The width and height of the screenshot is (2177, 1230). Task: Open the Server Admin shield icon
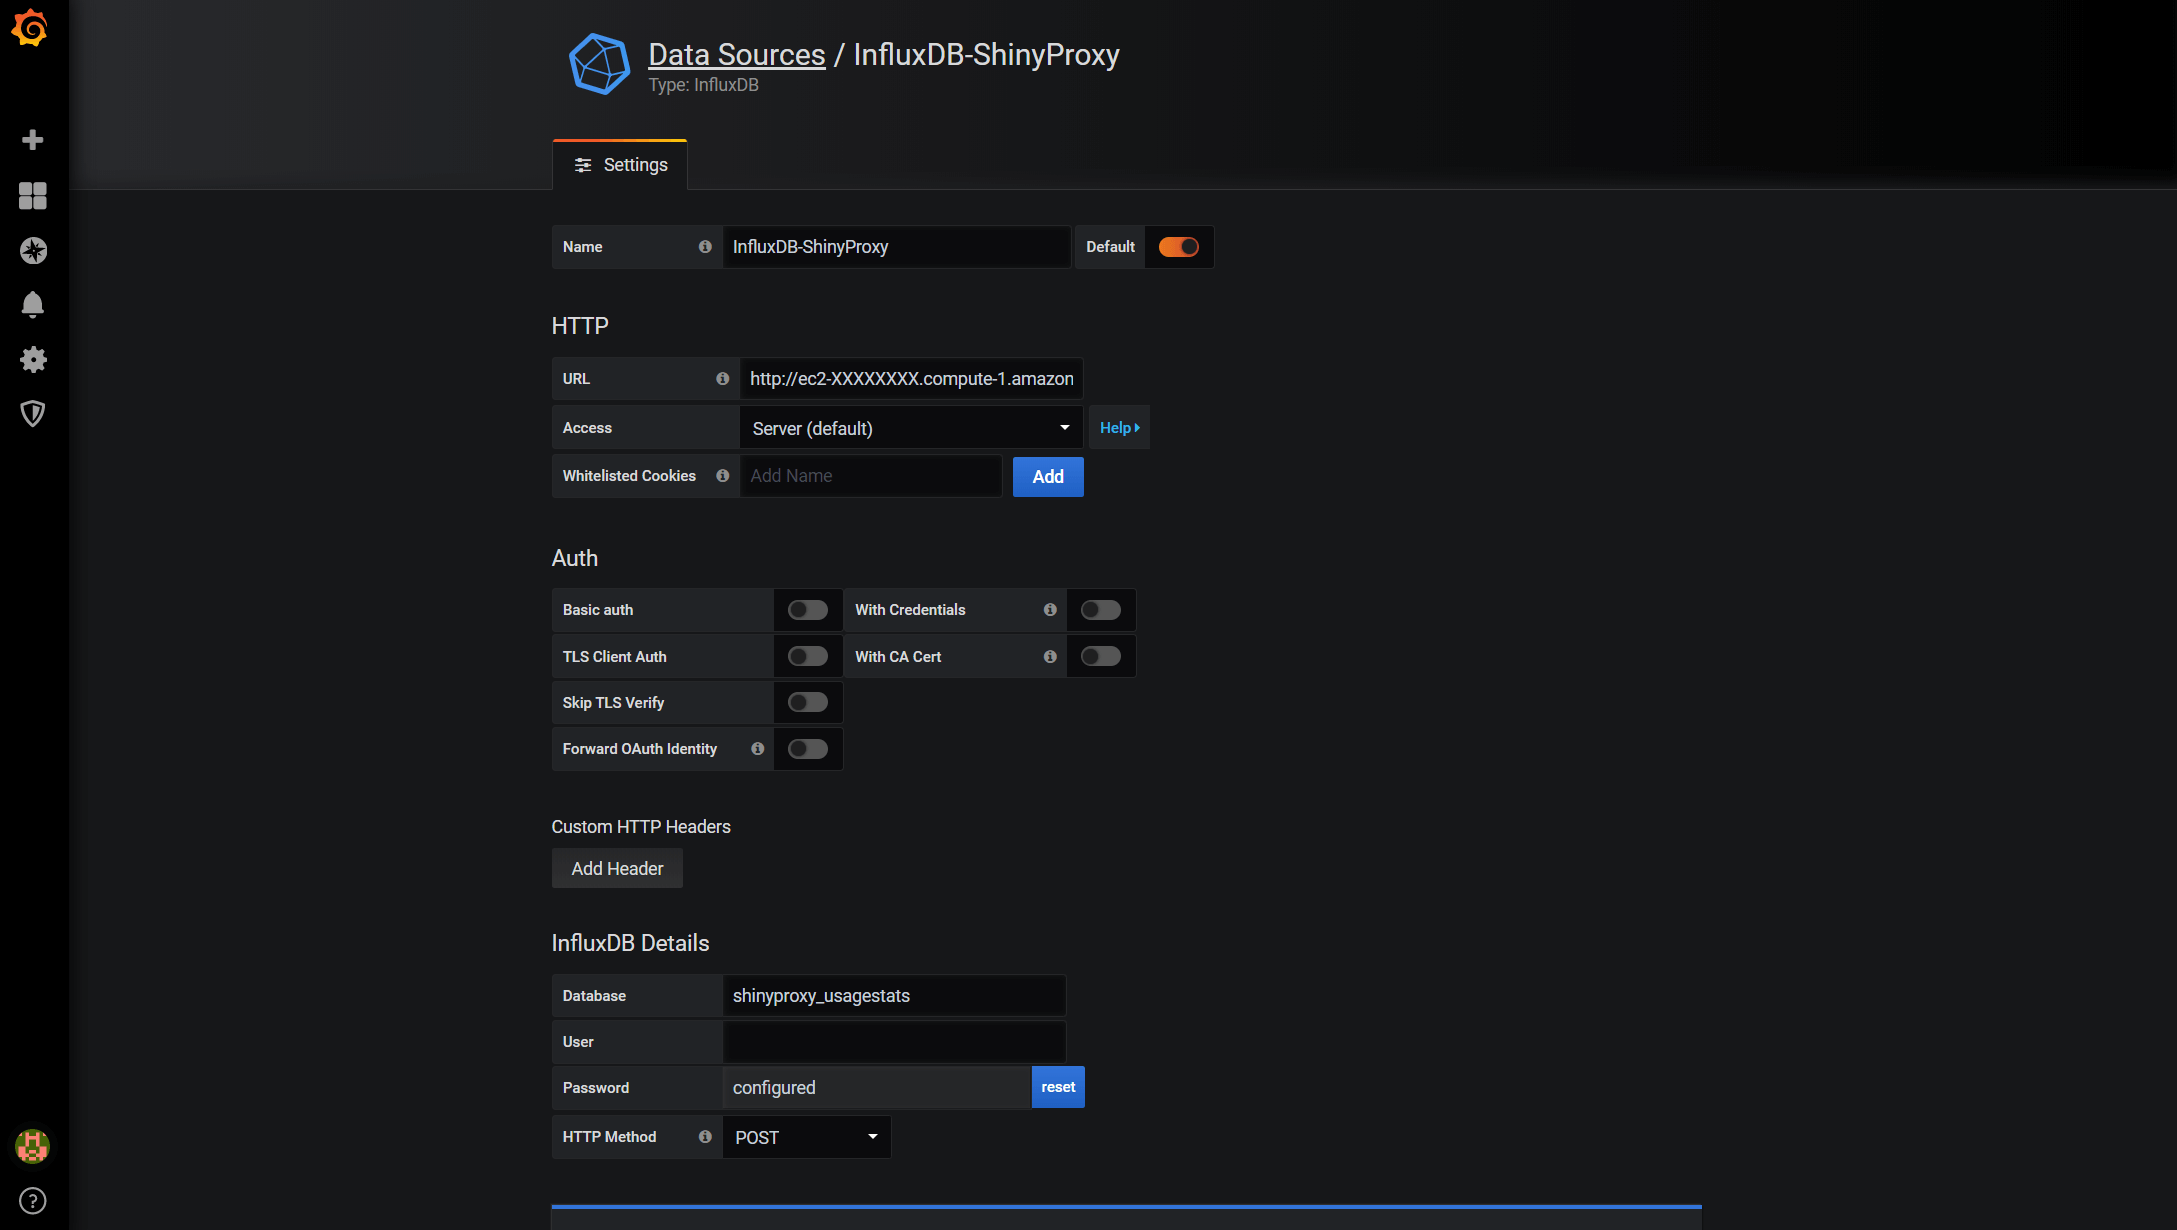click(x=33, y=413)
